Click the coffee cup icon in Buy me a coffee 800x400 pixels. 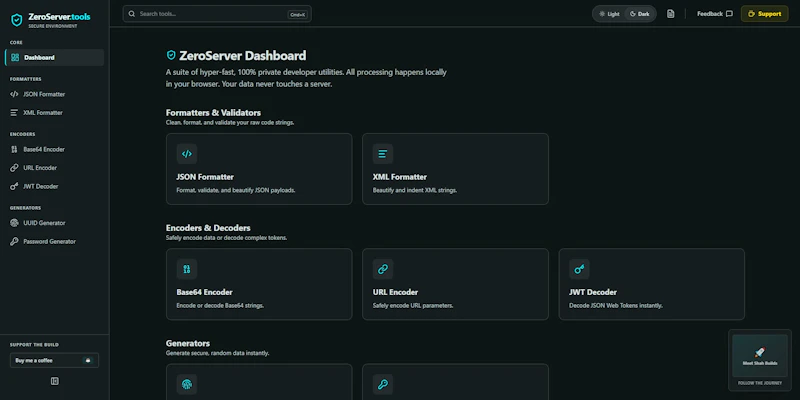89,360
